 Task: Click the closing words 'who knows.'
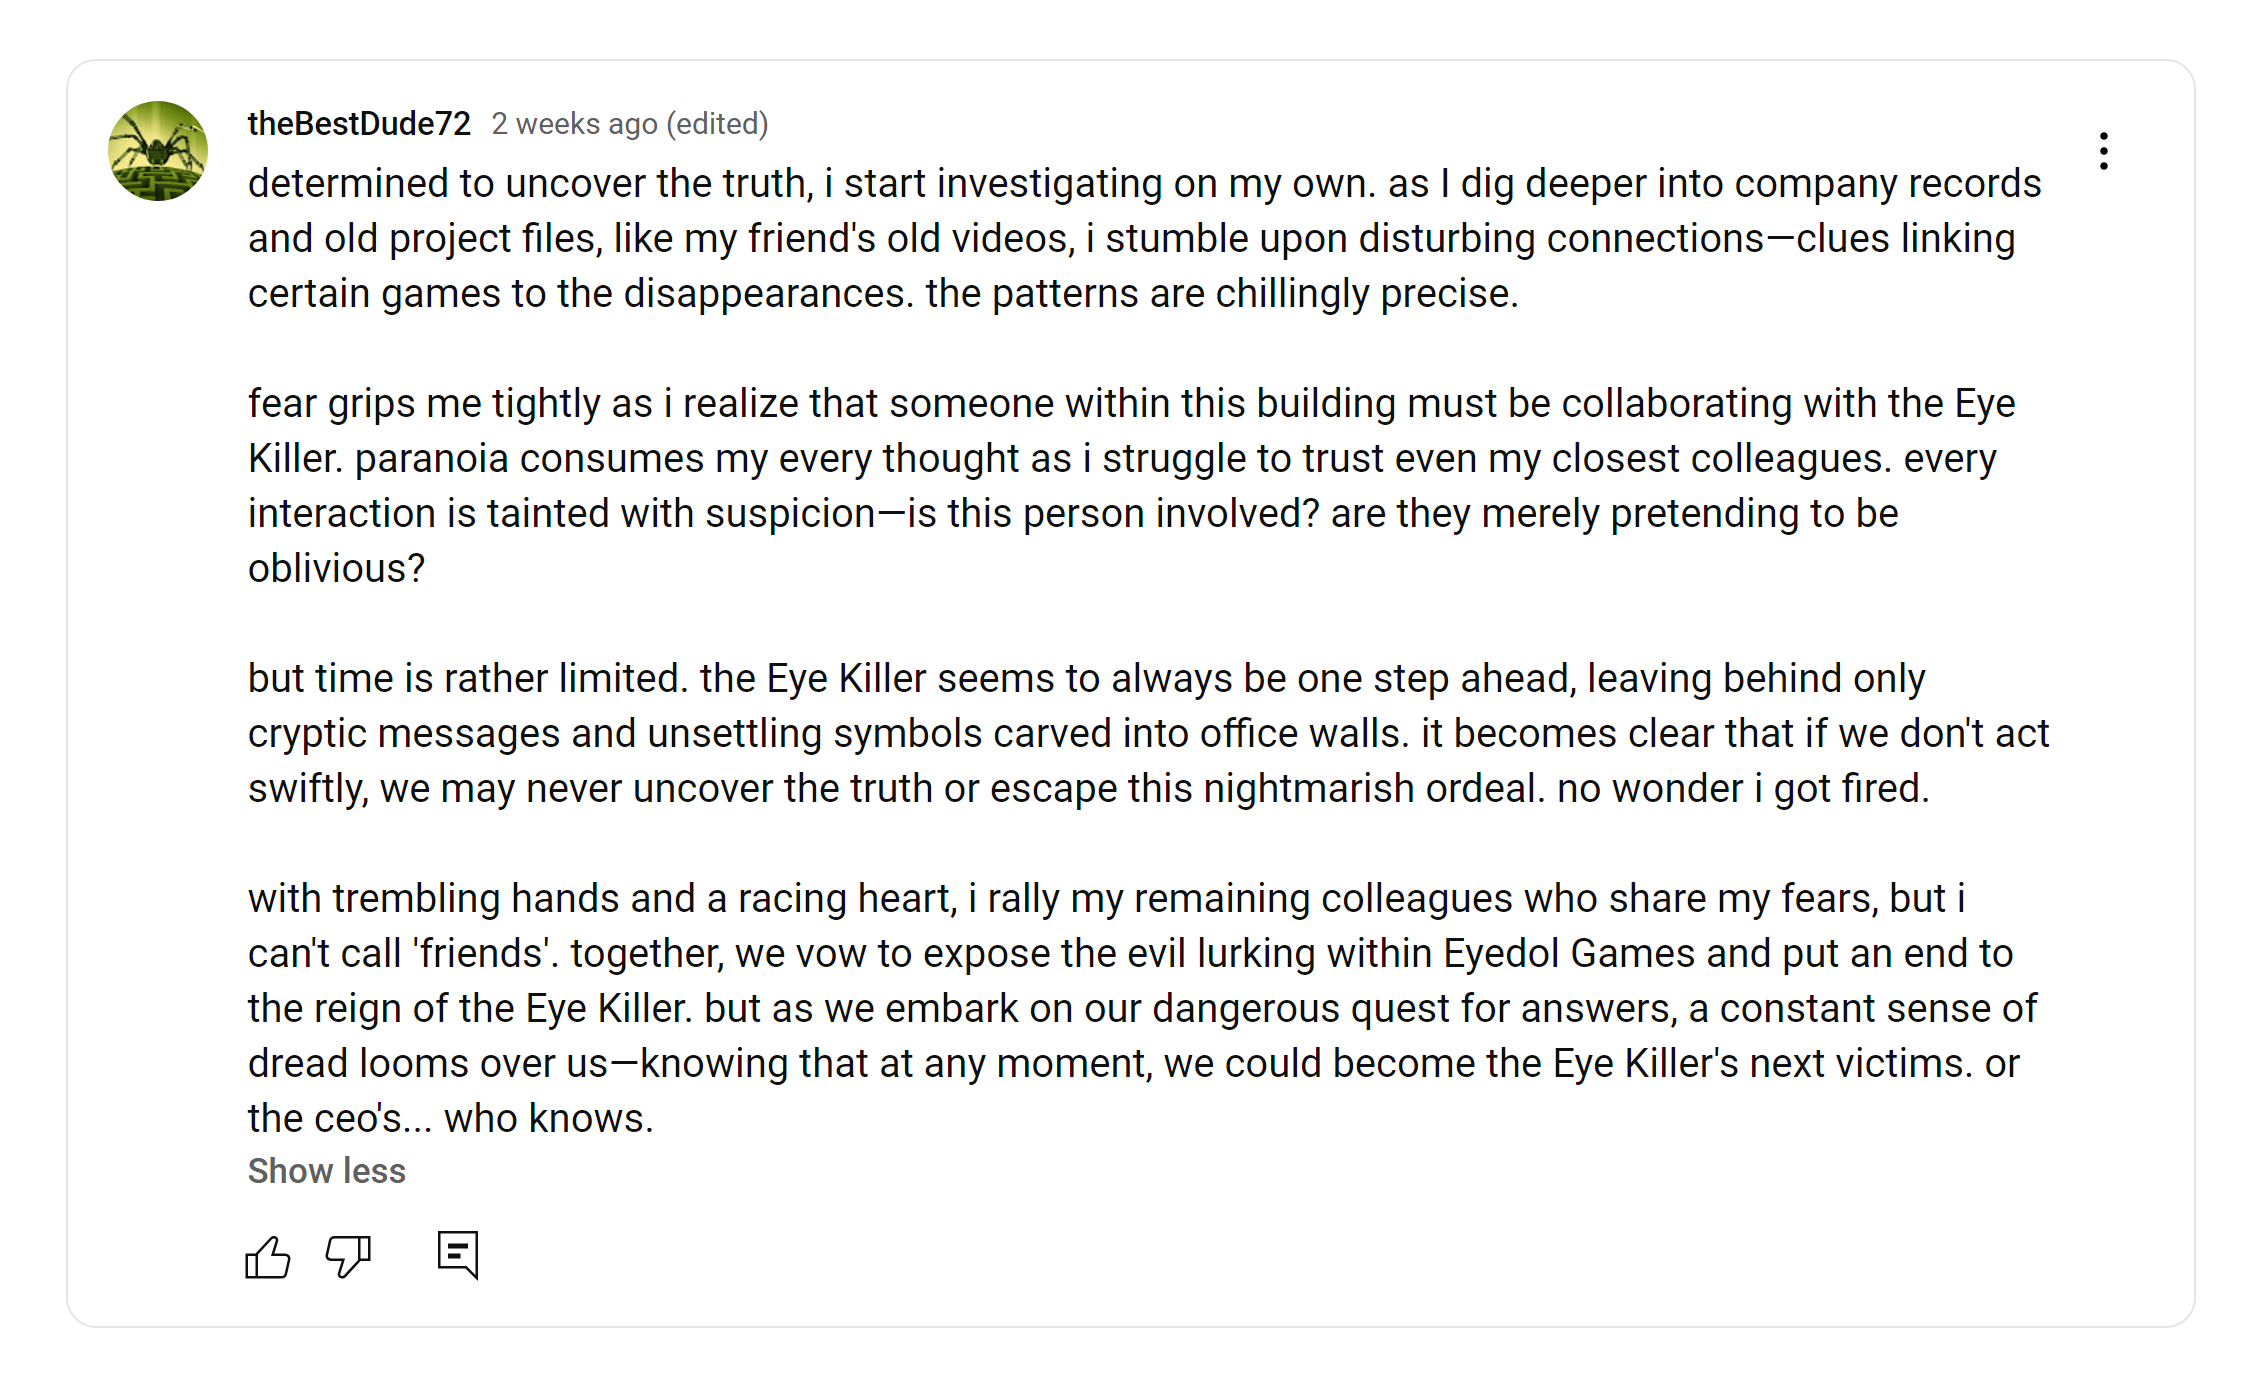[x=548, y=1119]
